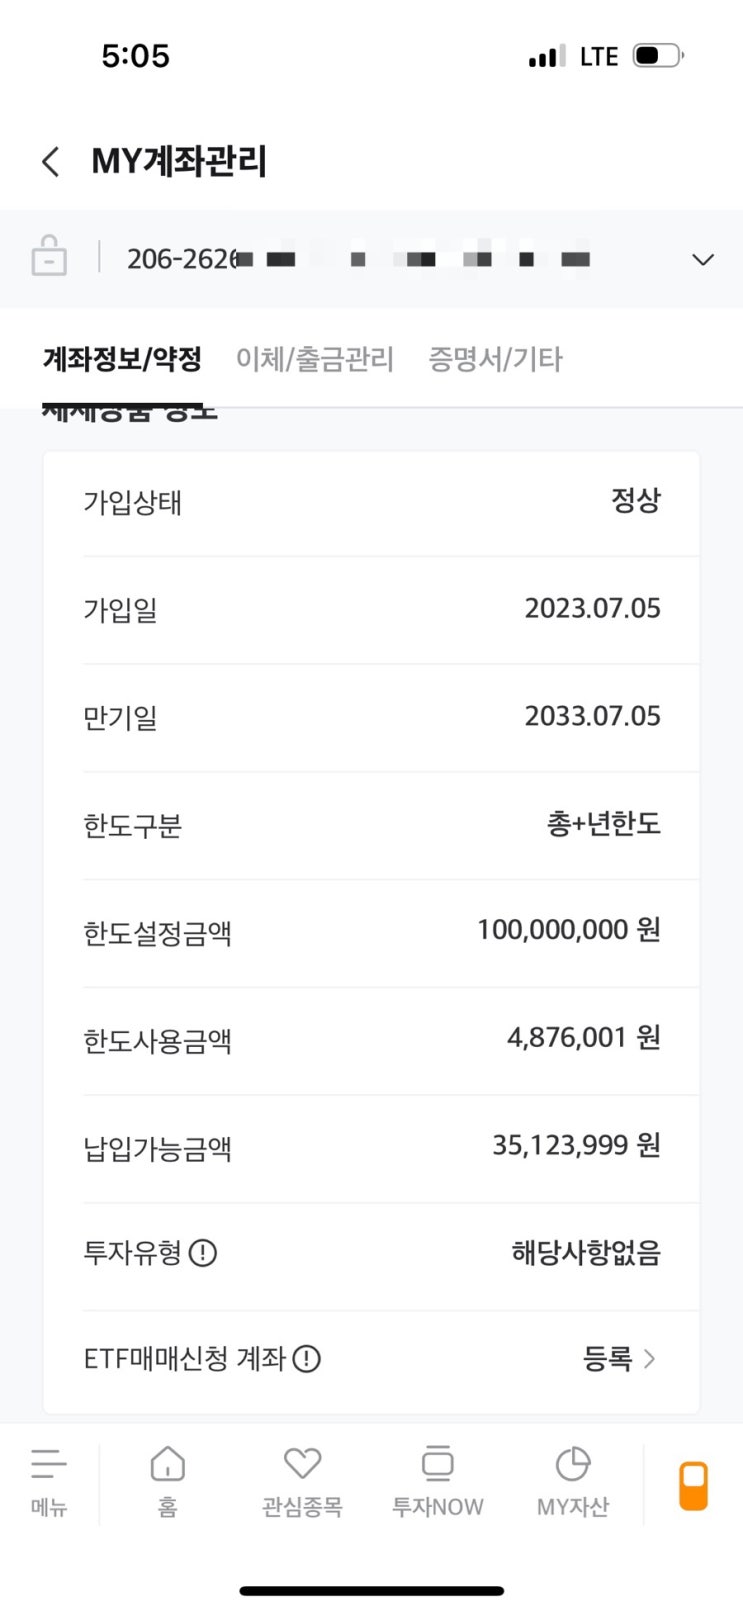Expand the account selector chevron
This screenshot has width=743, height=1611.
[703, 260]
